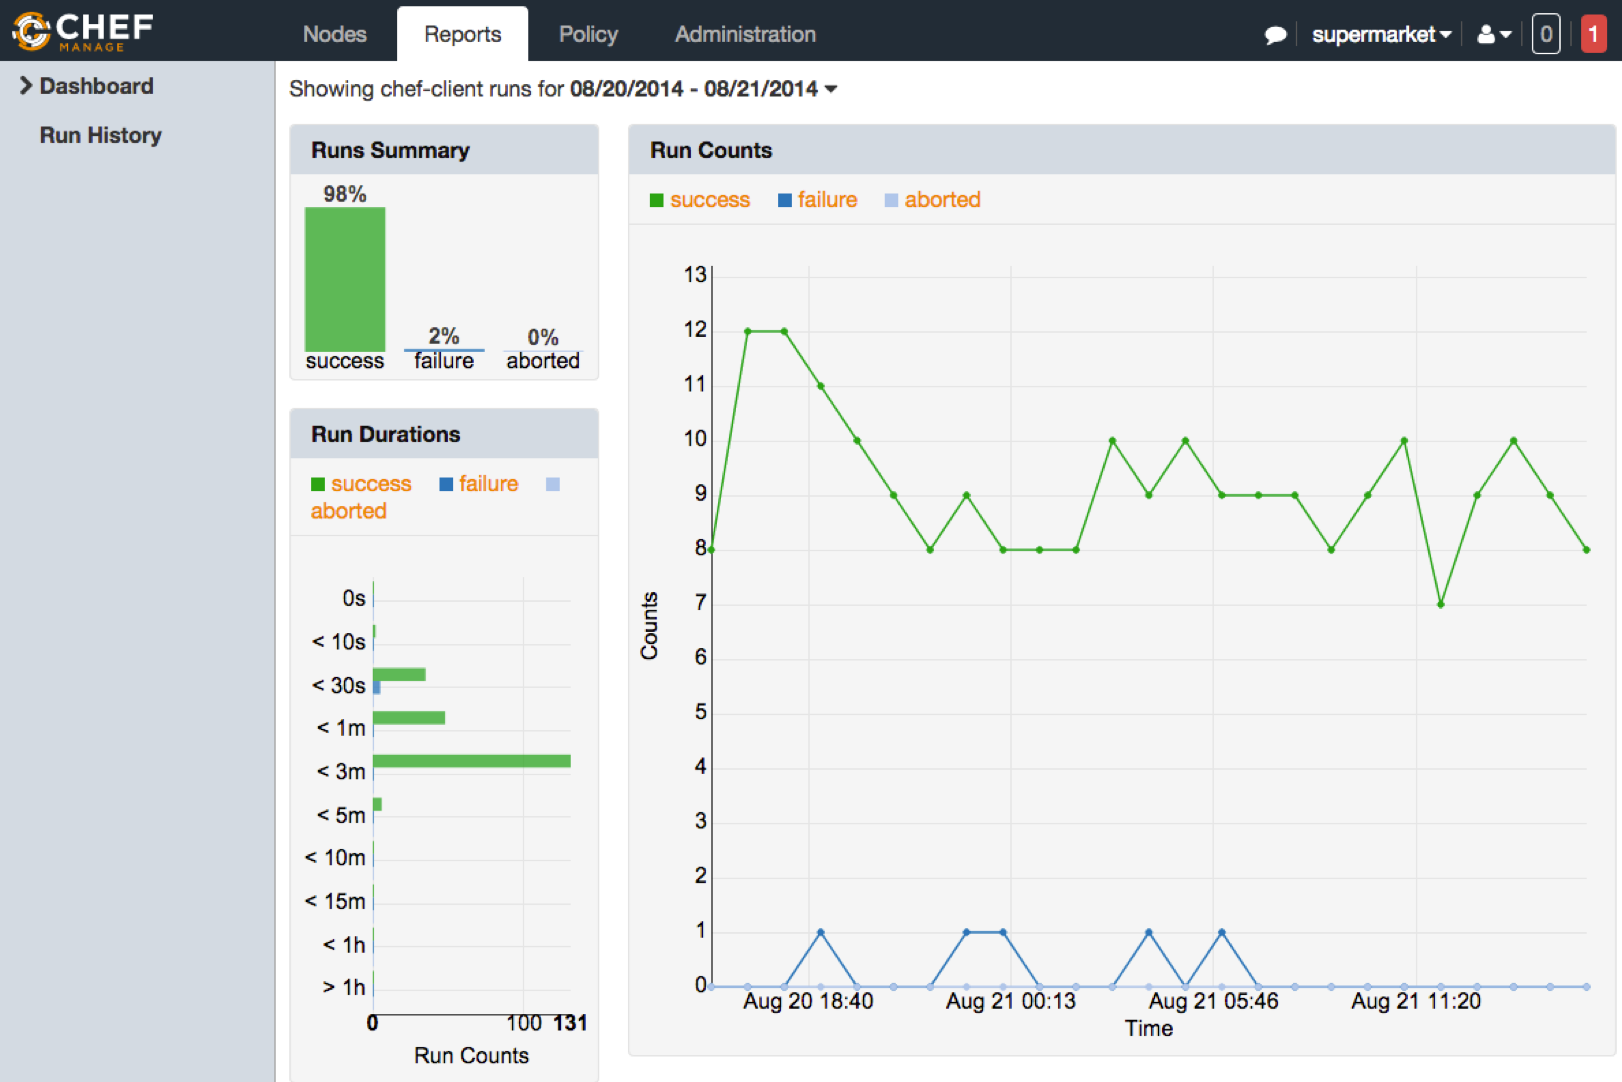Click the under 3m duration bar
The height and width of the screenshot is (1082, 1622).
coord(471,761)
